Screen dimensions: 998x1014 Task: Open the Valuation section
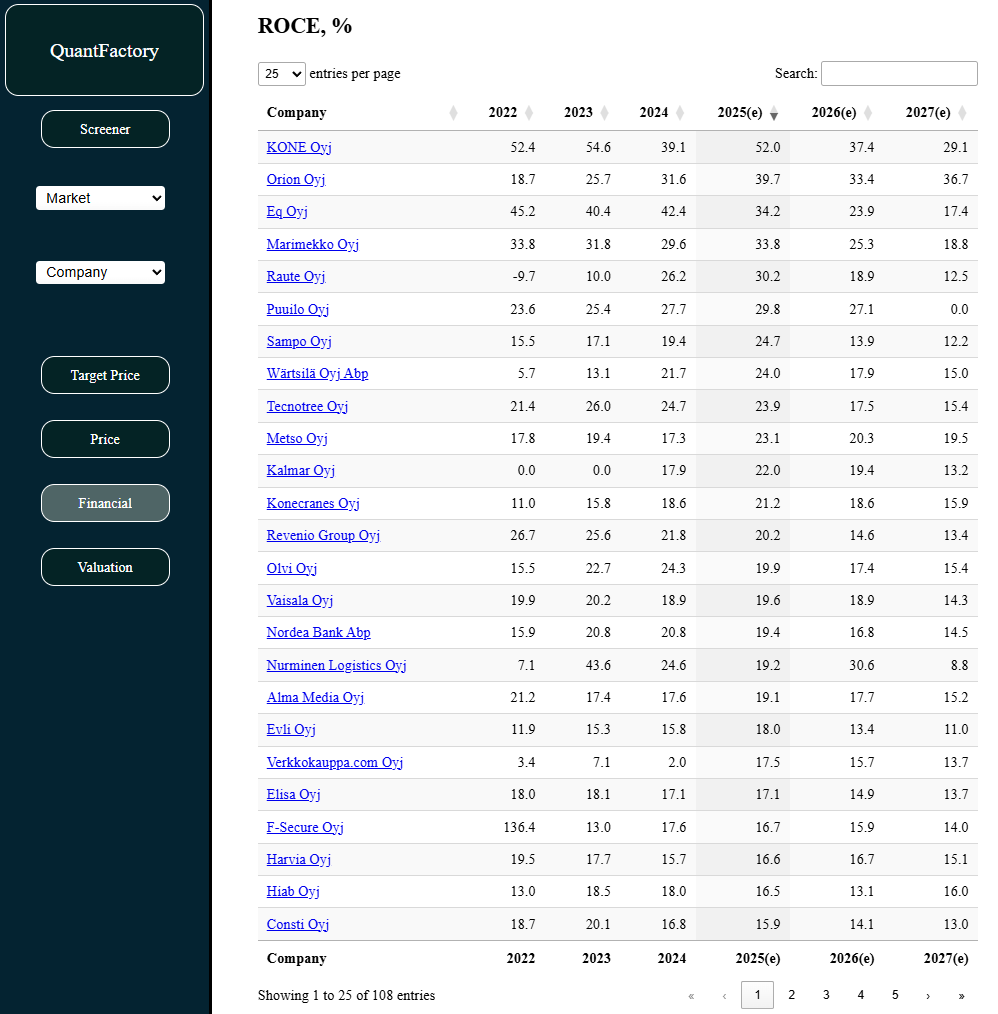(x=105, y=567)
